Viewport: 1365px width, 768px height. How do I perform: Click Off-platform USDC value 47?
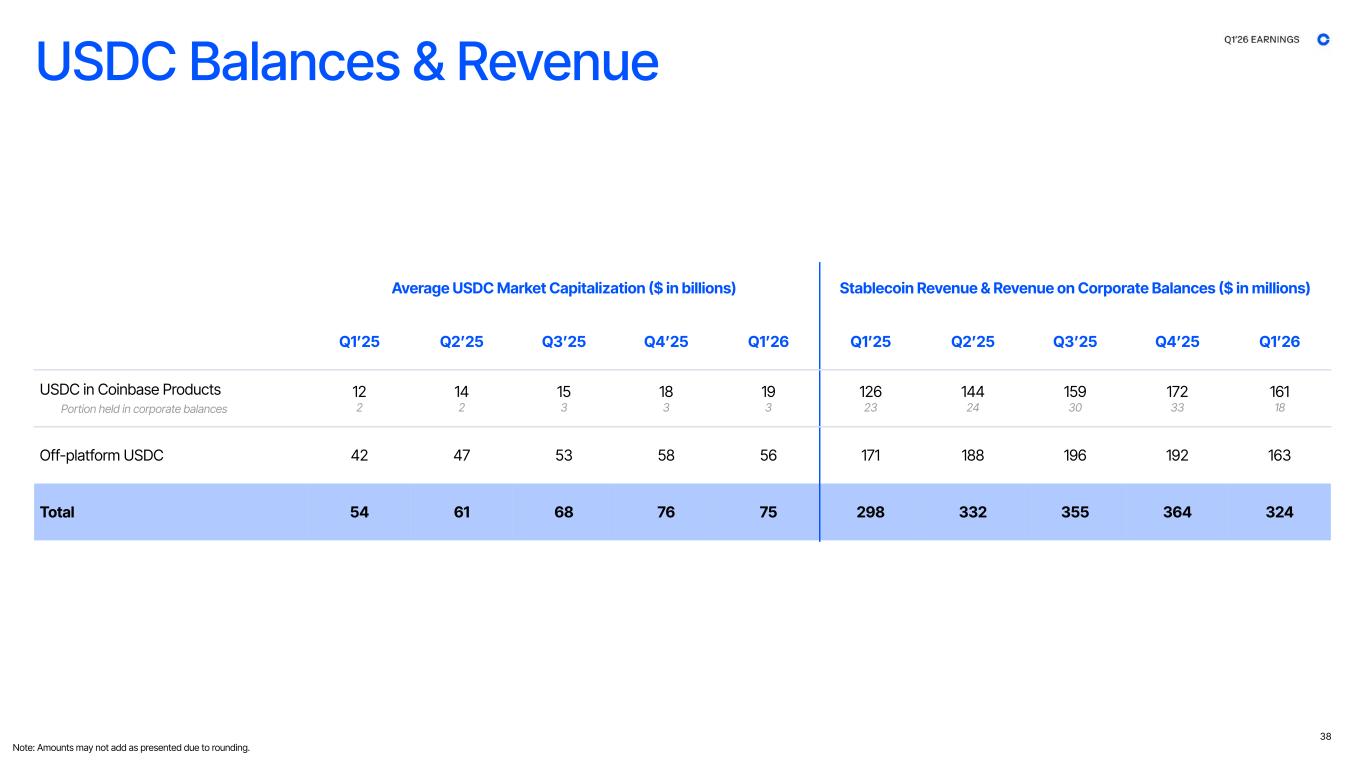pos(462,455)
